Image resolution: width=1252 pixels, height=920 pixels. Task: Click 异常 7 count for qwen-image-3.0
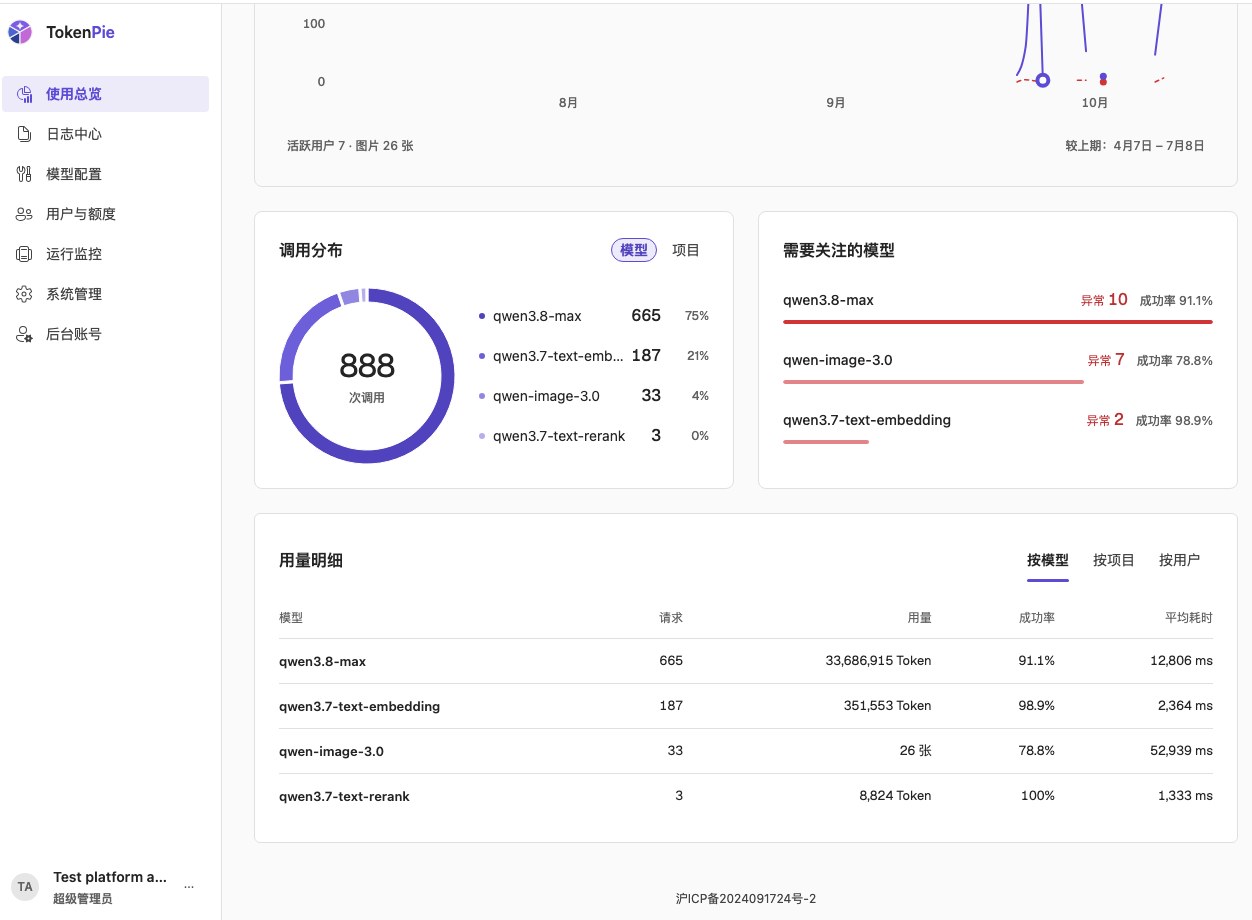tap(1106, 360)
